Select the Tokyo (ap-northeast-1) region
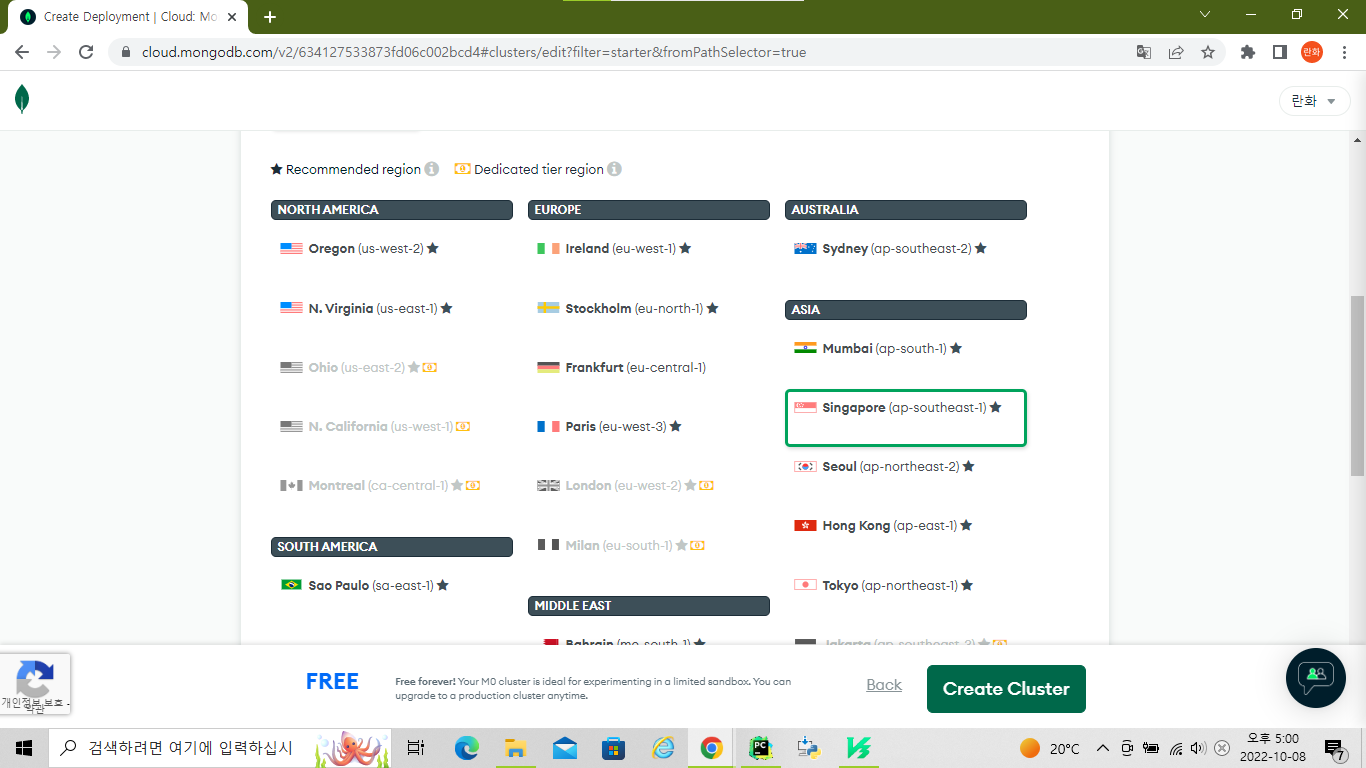 coord(905,585)
